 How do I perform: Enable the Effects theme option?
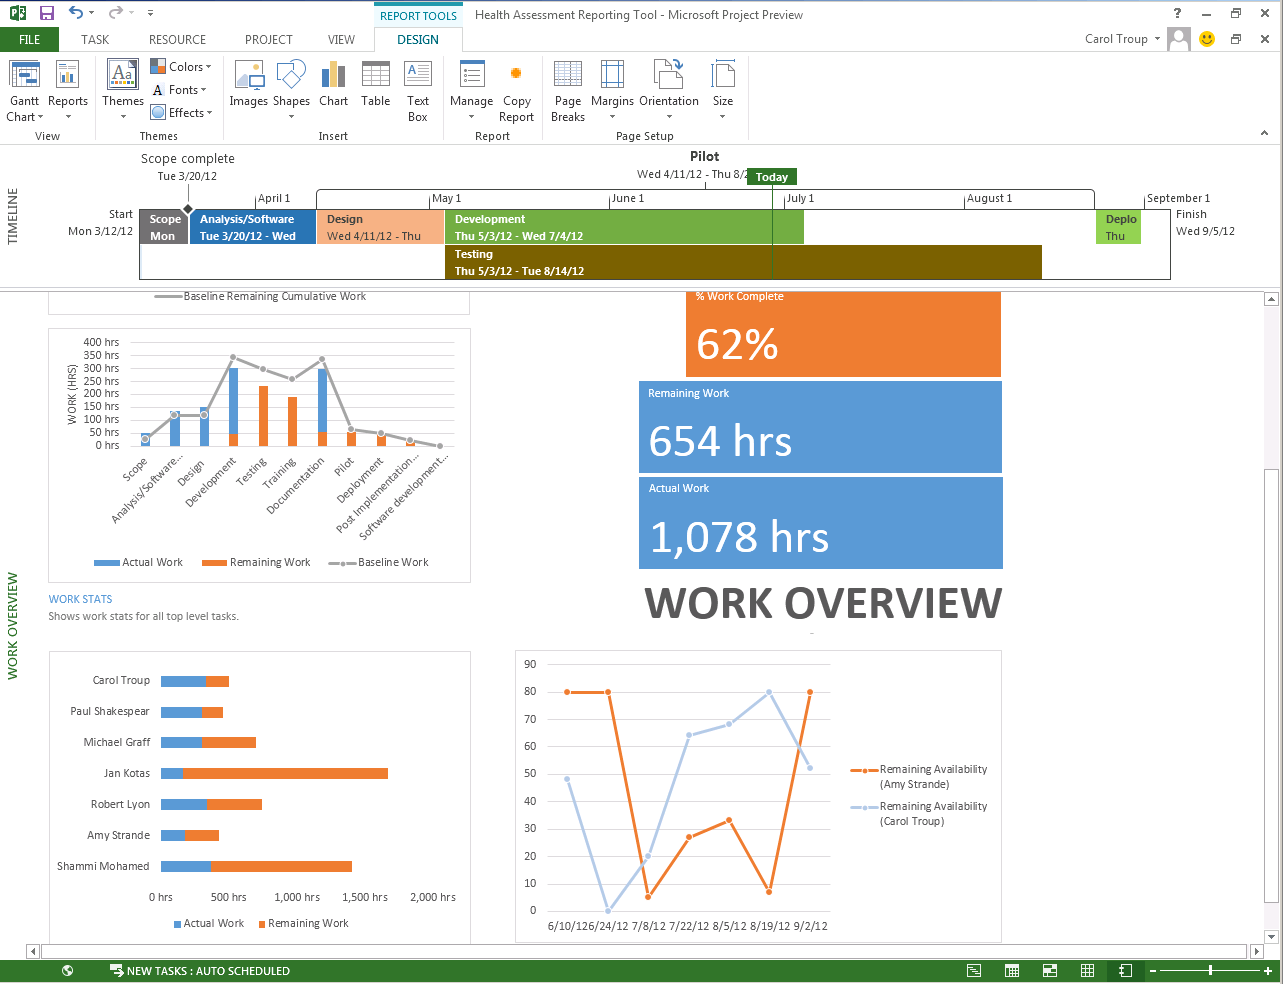[x=181, y=112]
